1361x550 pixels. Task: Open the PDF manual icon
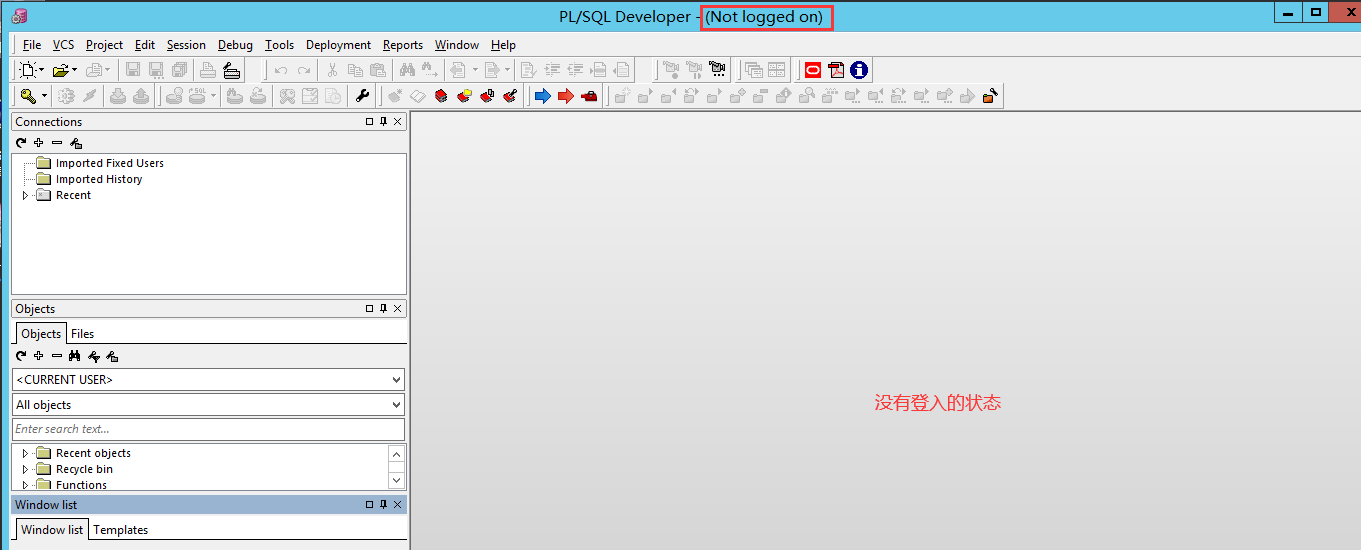point(836,70)
